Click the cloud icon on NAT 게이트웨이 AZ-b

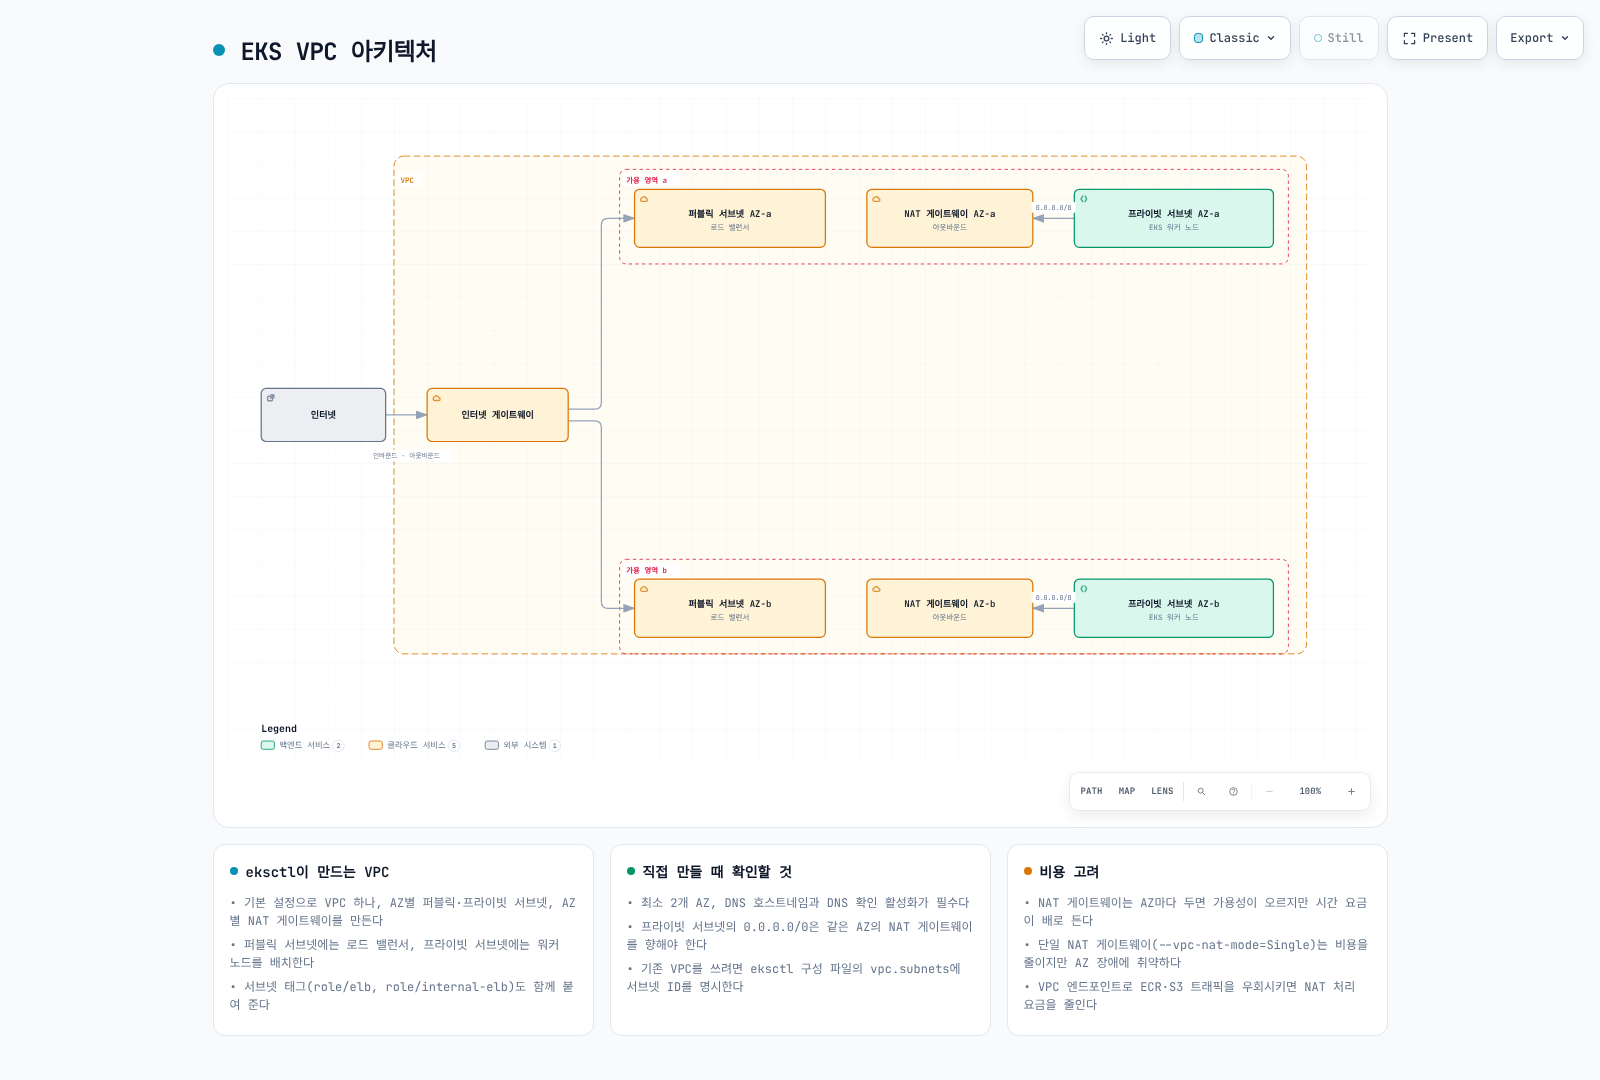pos(877,589)
